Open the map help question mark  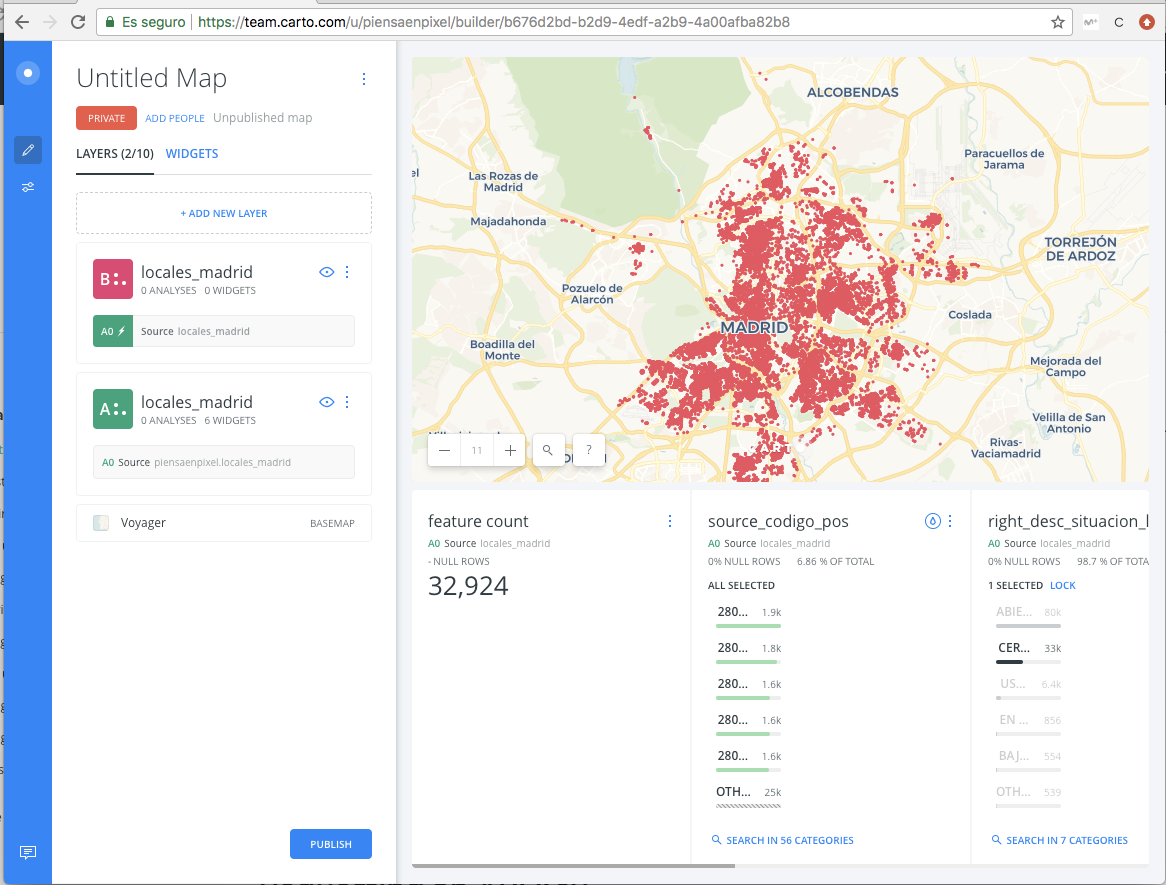(589, 450)
